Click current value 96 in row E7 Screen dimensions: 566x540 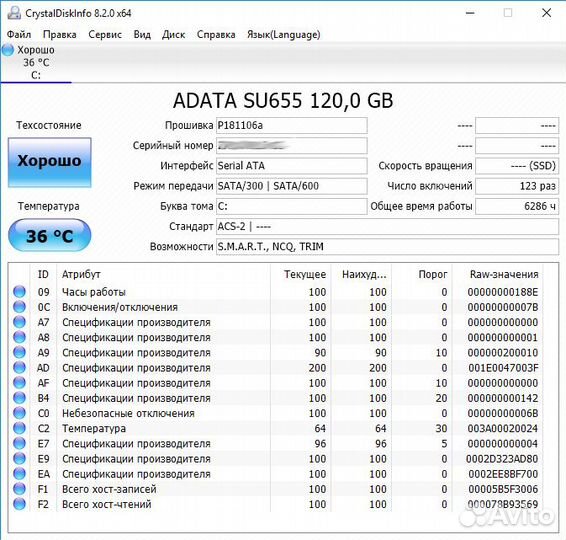point(320,444)
